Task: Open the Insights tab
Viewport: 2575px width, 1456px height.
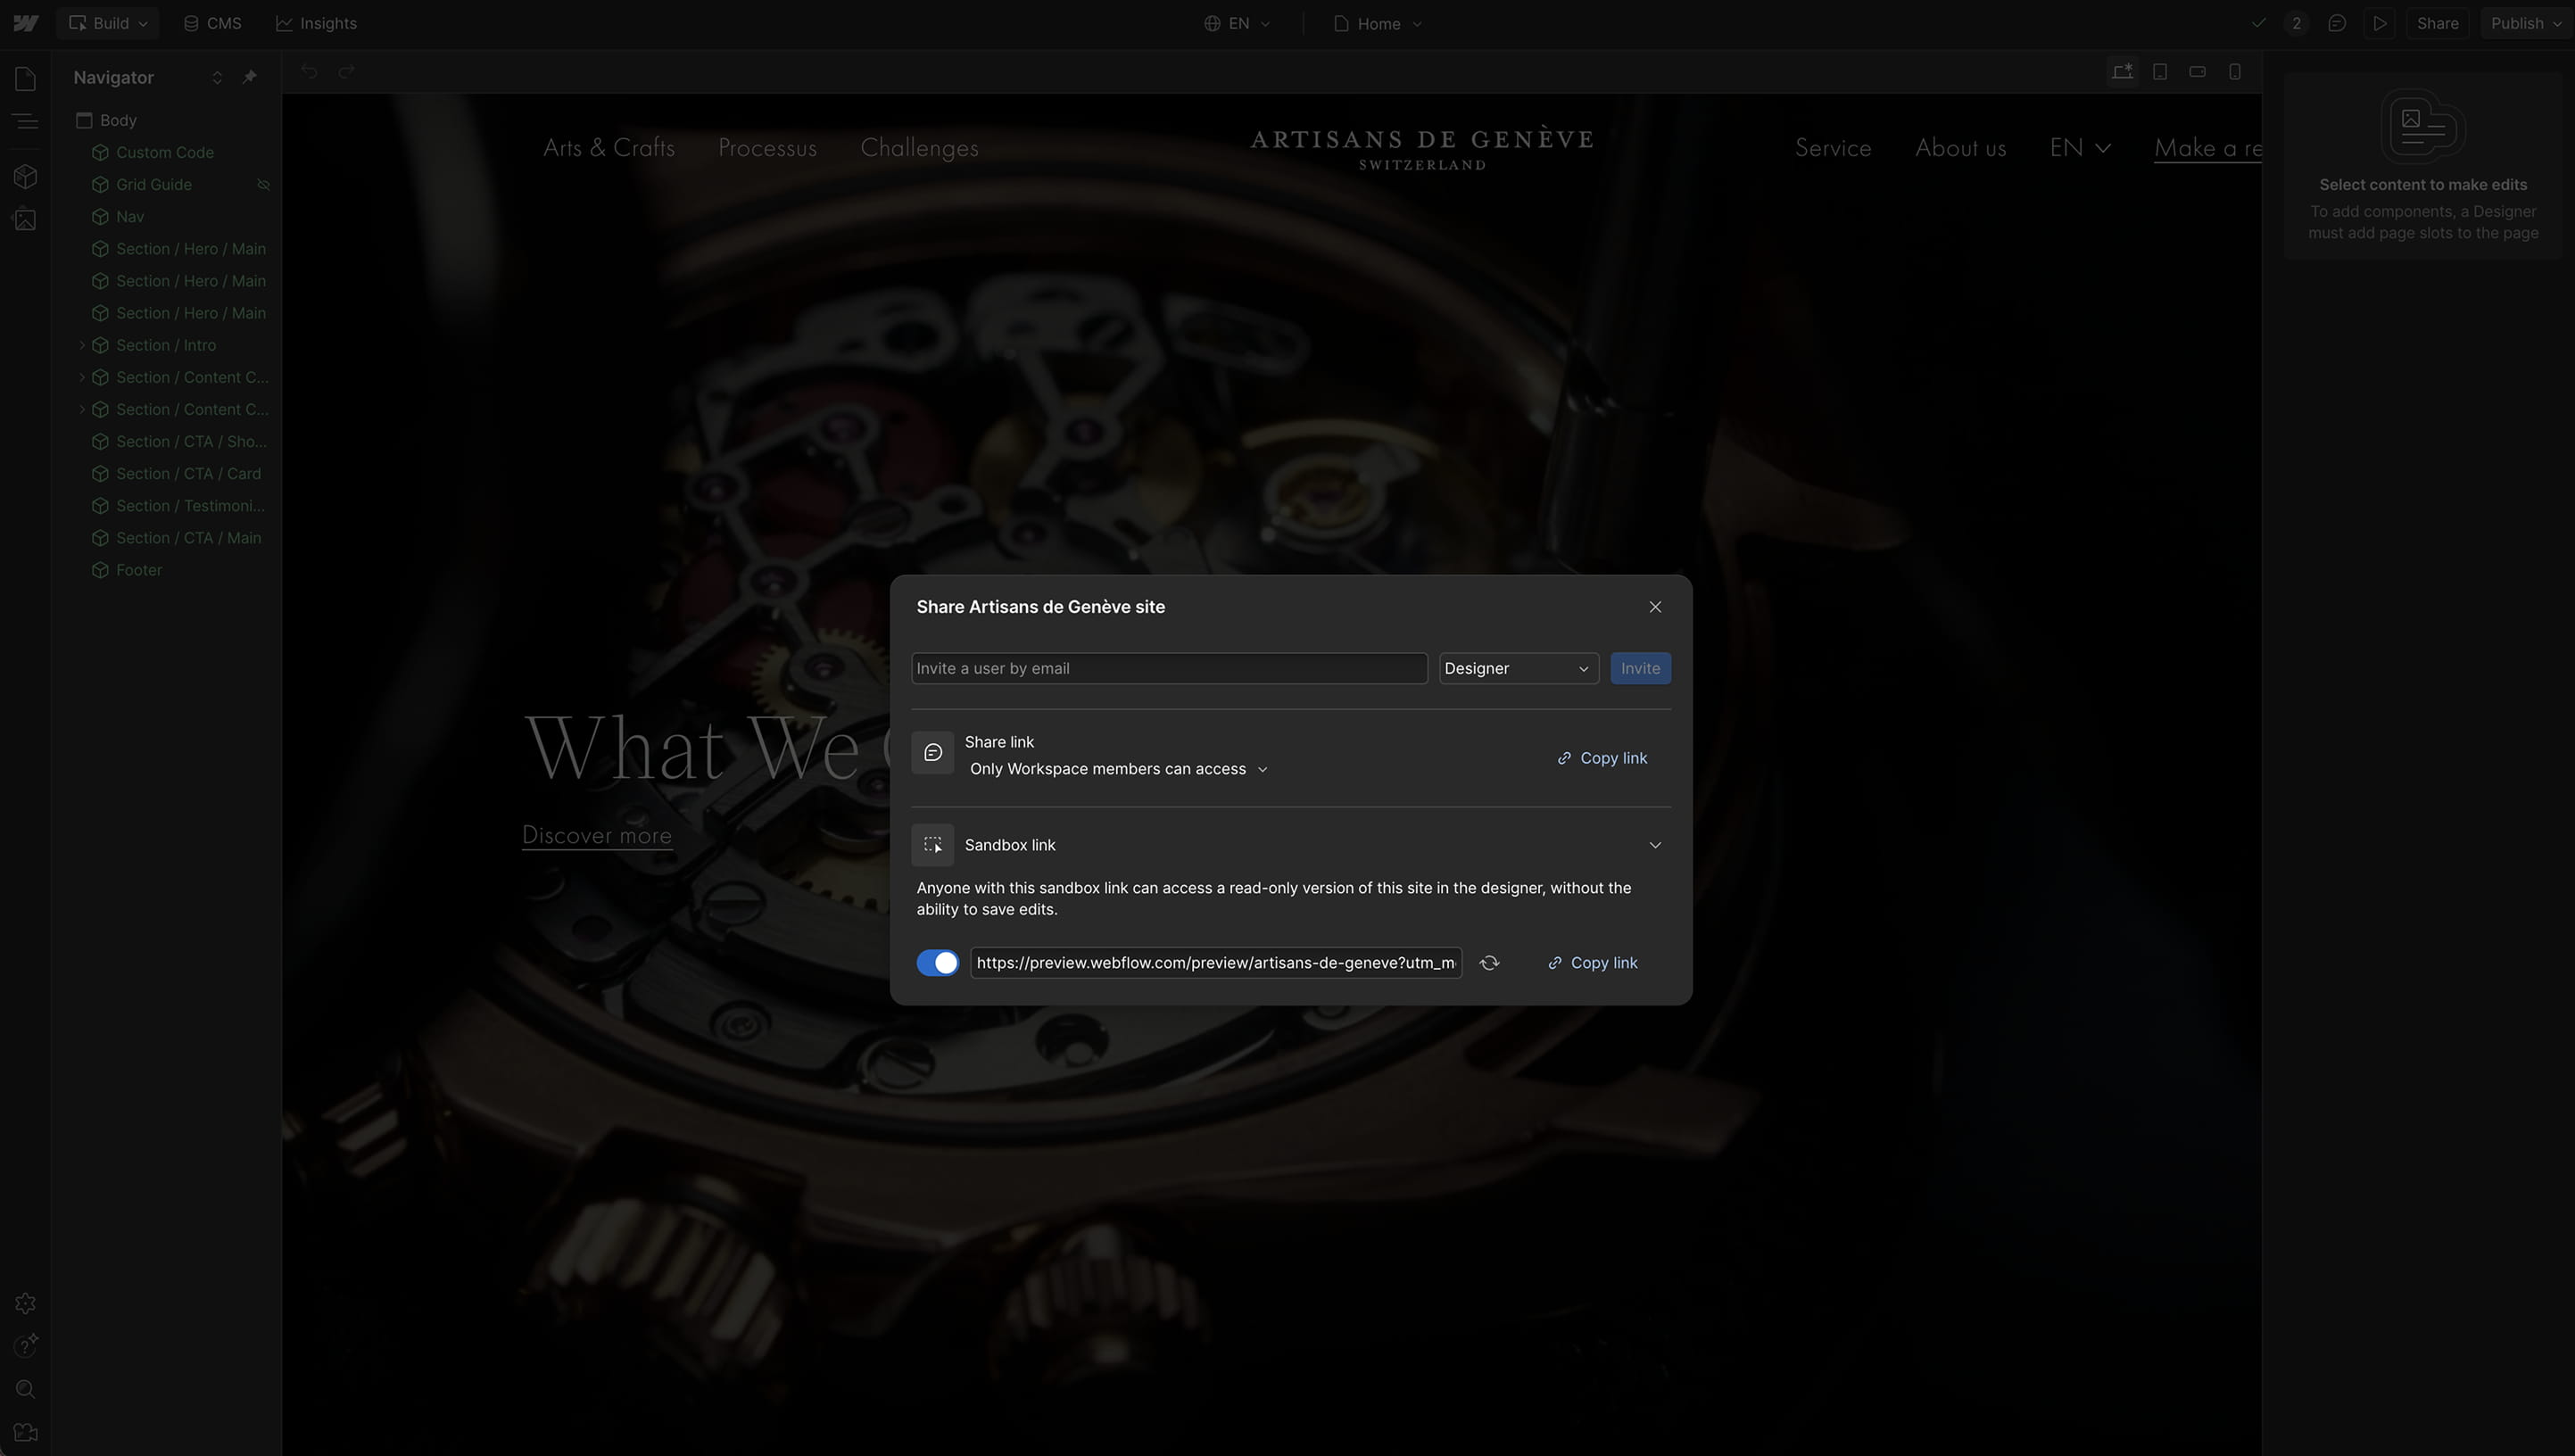Action: pos(316,22)
